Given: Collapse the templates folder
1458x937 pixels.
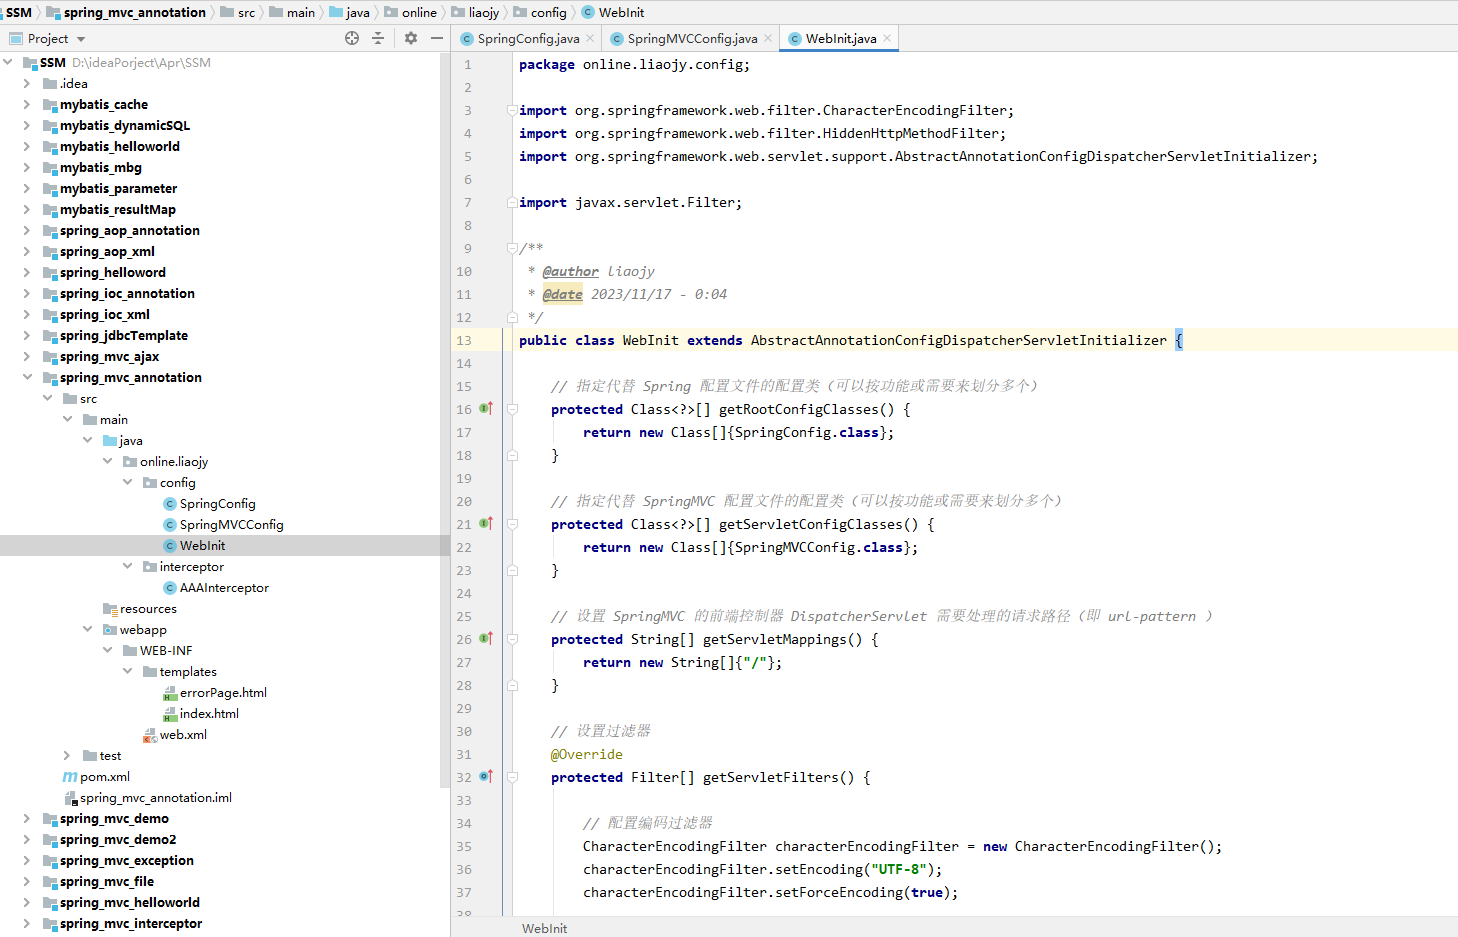Looking at the screenshot, I should tap(127, 671).
